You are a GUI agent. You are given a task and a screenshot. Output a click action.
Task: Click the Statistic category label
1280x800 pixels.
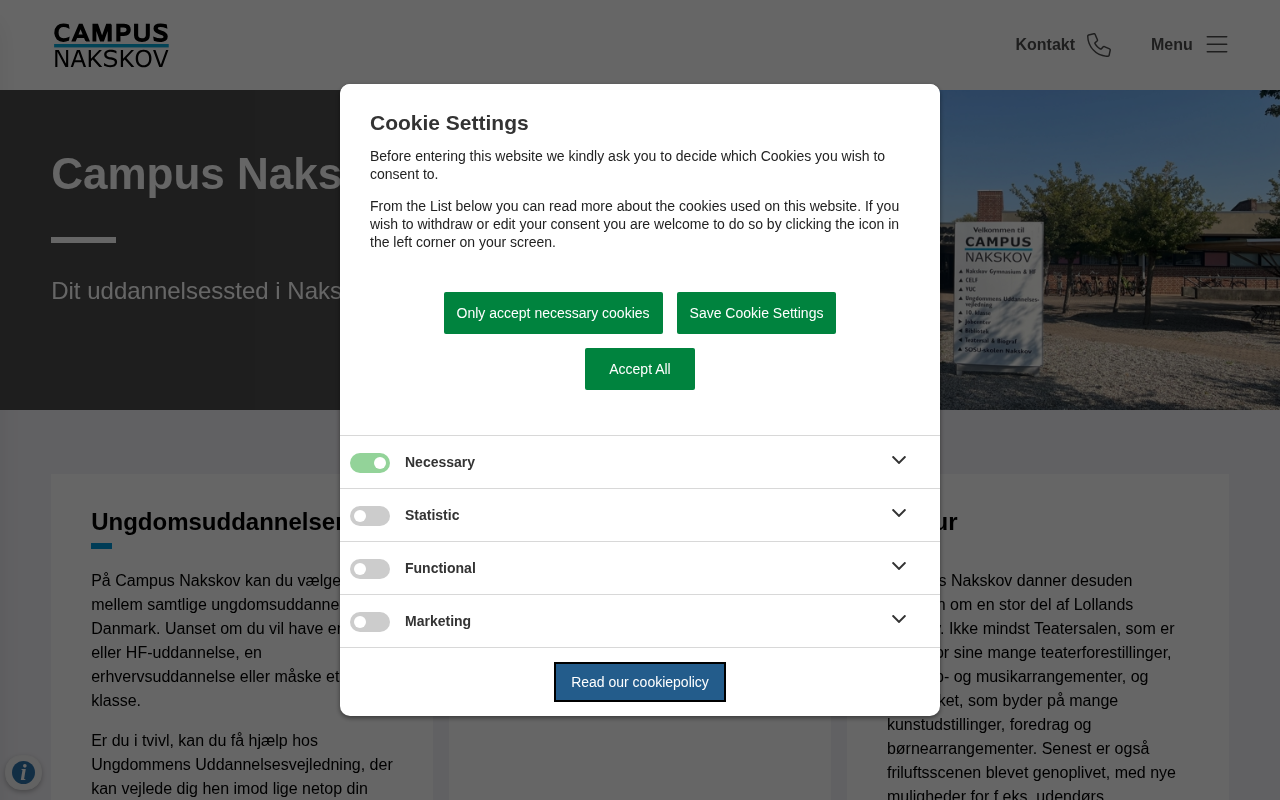[x=432, y=515]
